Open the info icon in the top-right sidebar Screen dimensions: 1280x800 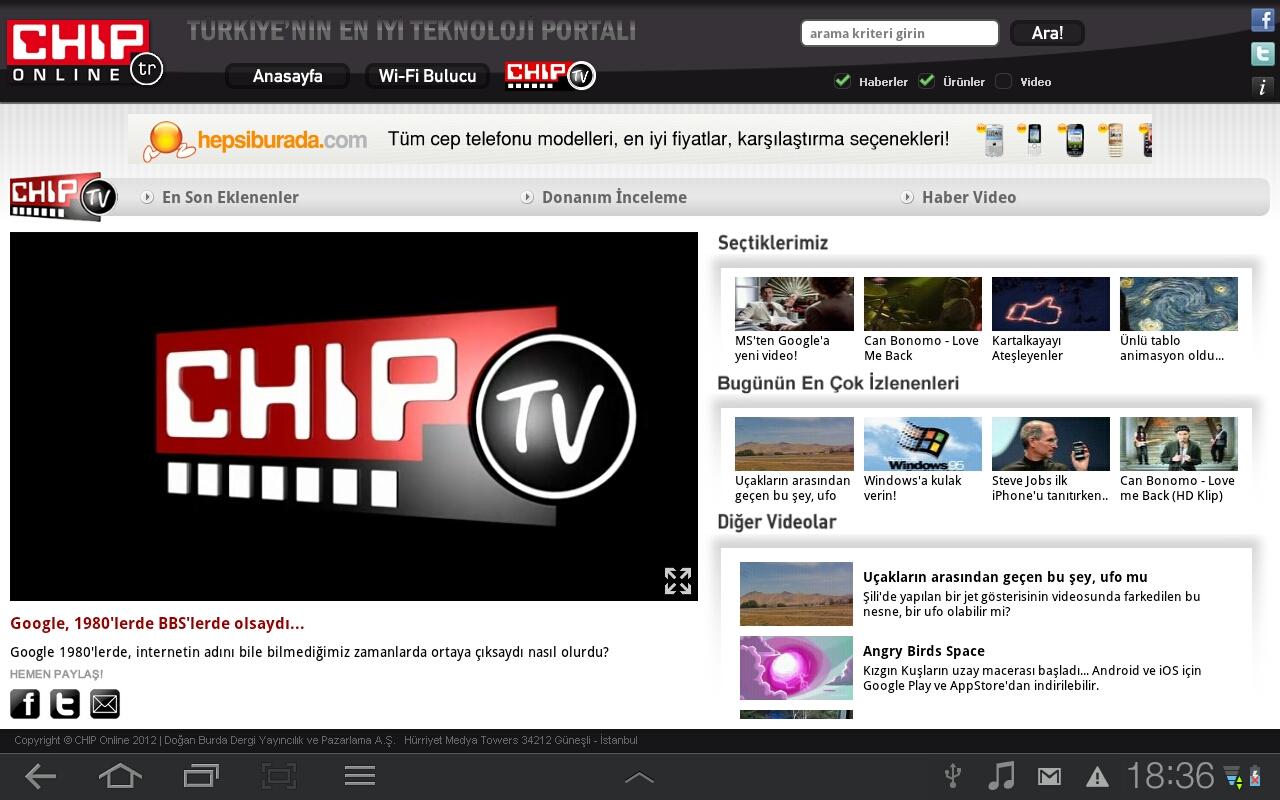1263,87
